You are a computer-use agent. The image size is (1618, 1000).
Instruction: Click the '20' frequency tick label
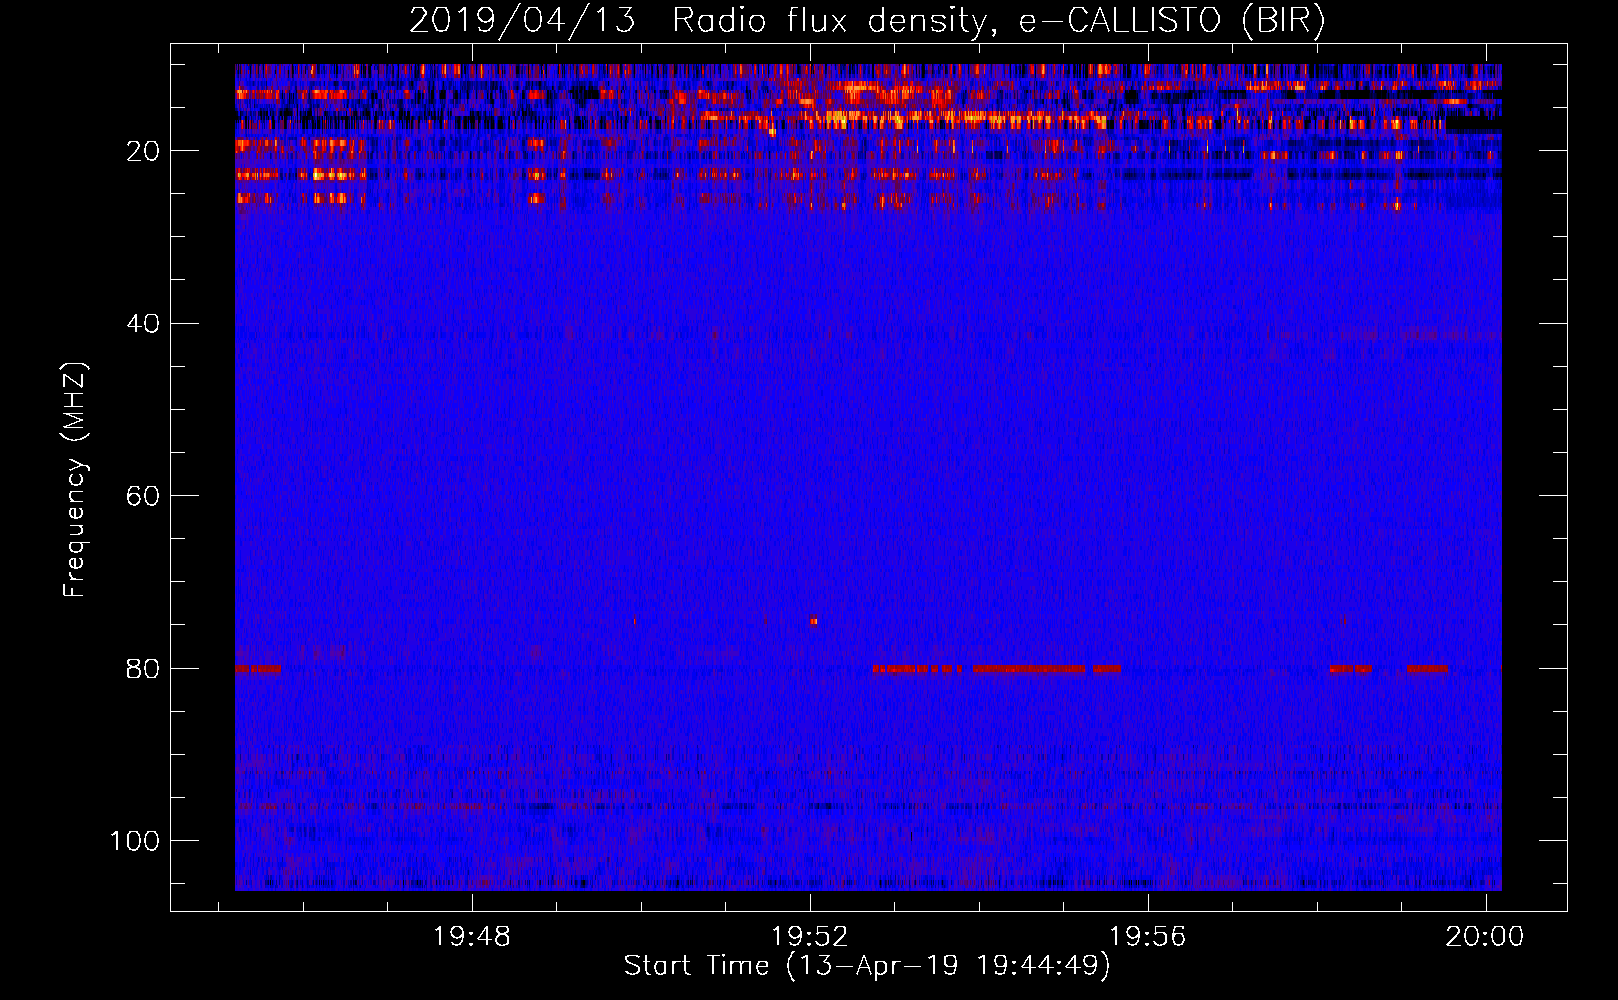coord(143,151)
